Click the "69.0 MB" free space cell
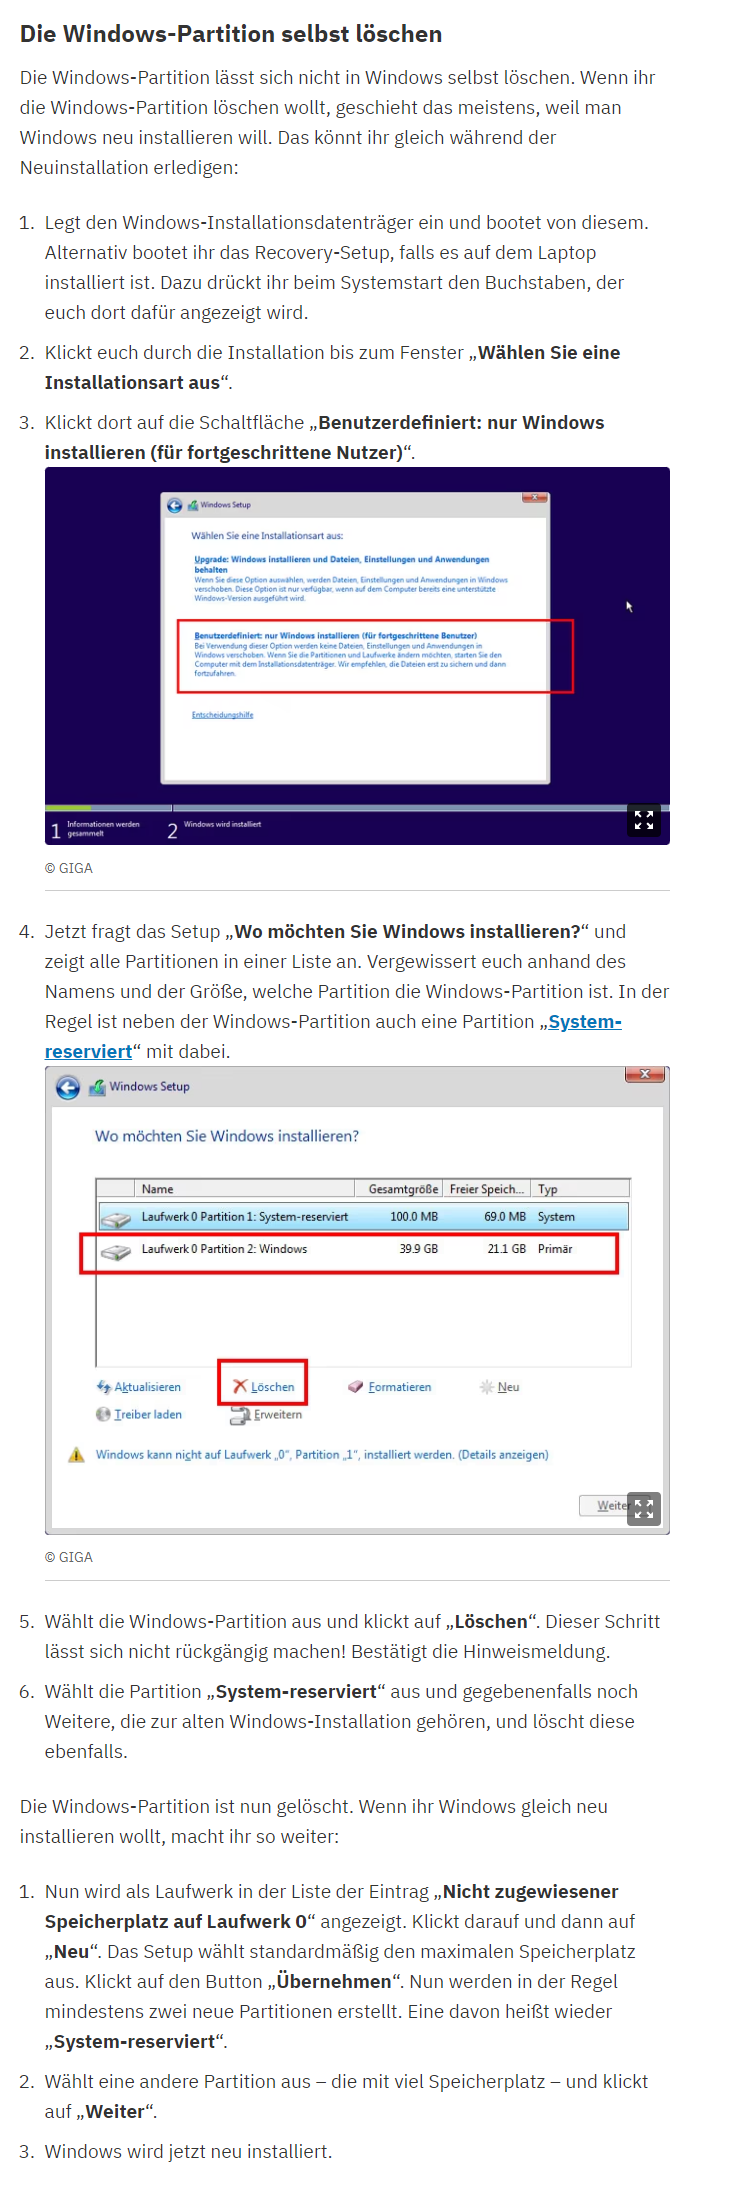The height and width of the screenshot is (2185, 737). coord(505,1217)
